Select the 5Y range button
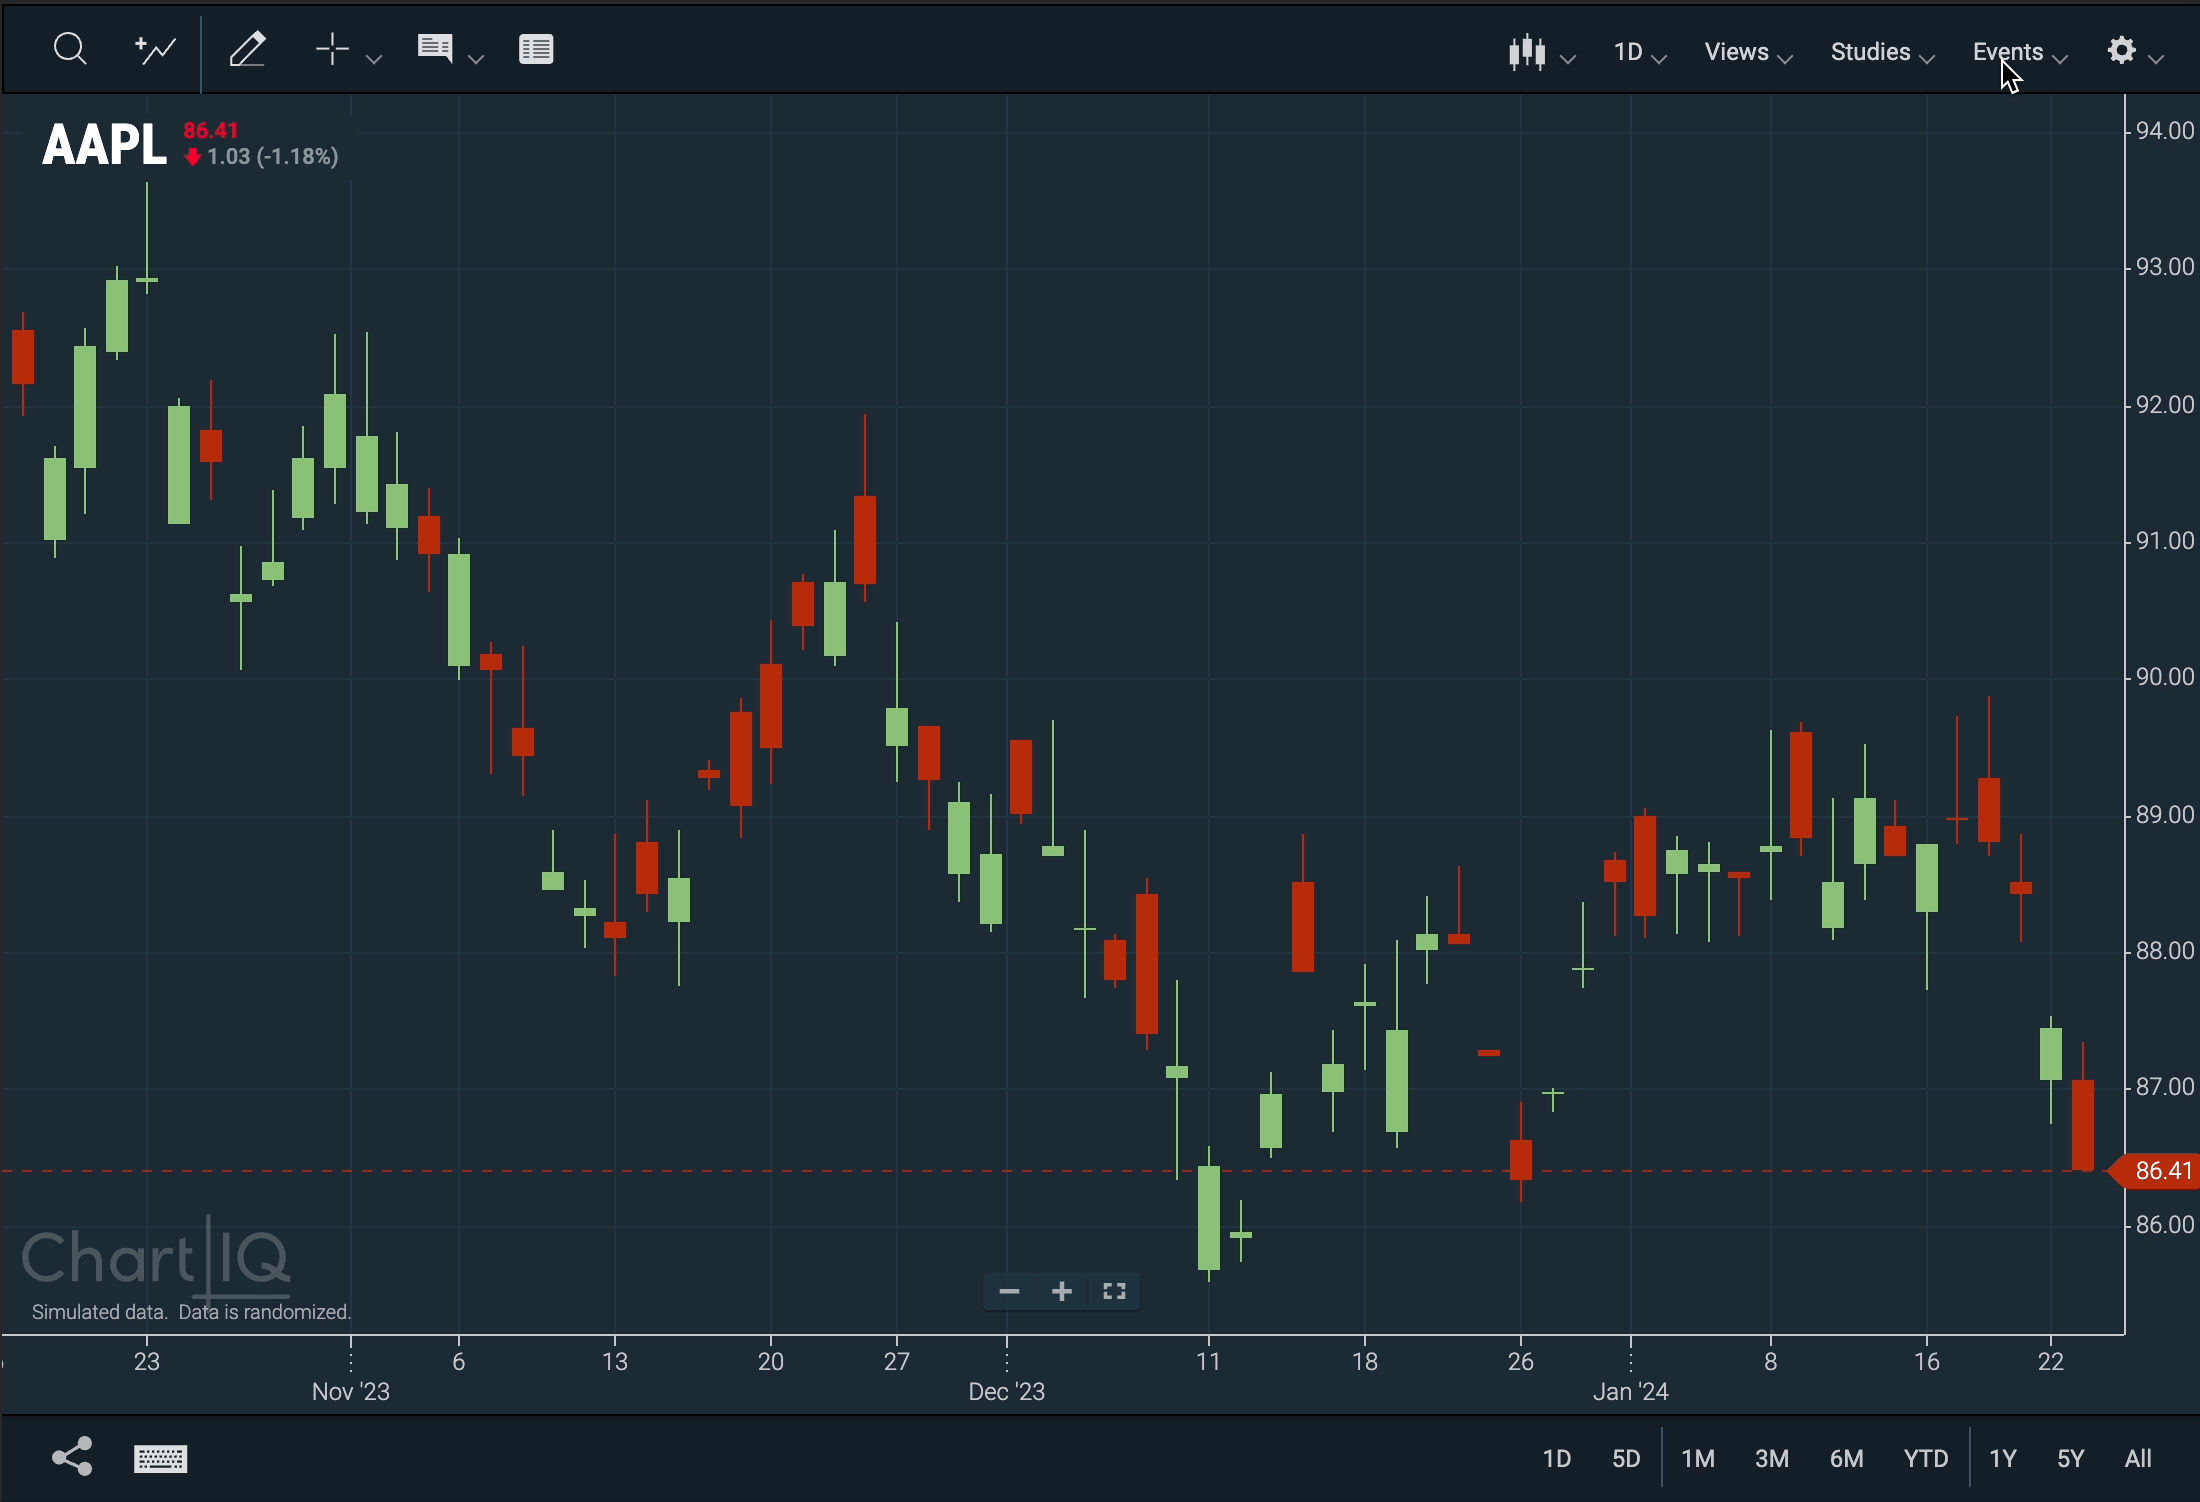 2071,1459
